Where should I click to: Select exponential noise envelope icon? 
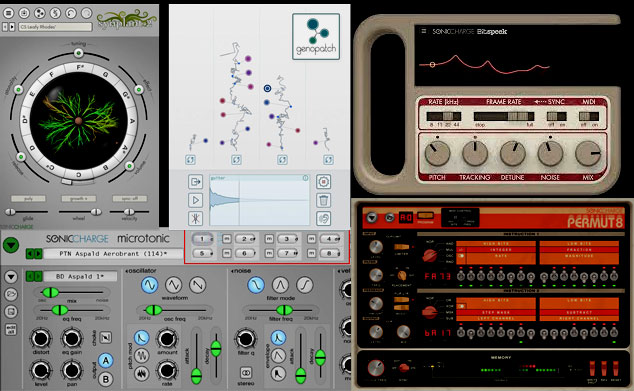tap(278, 337)
